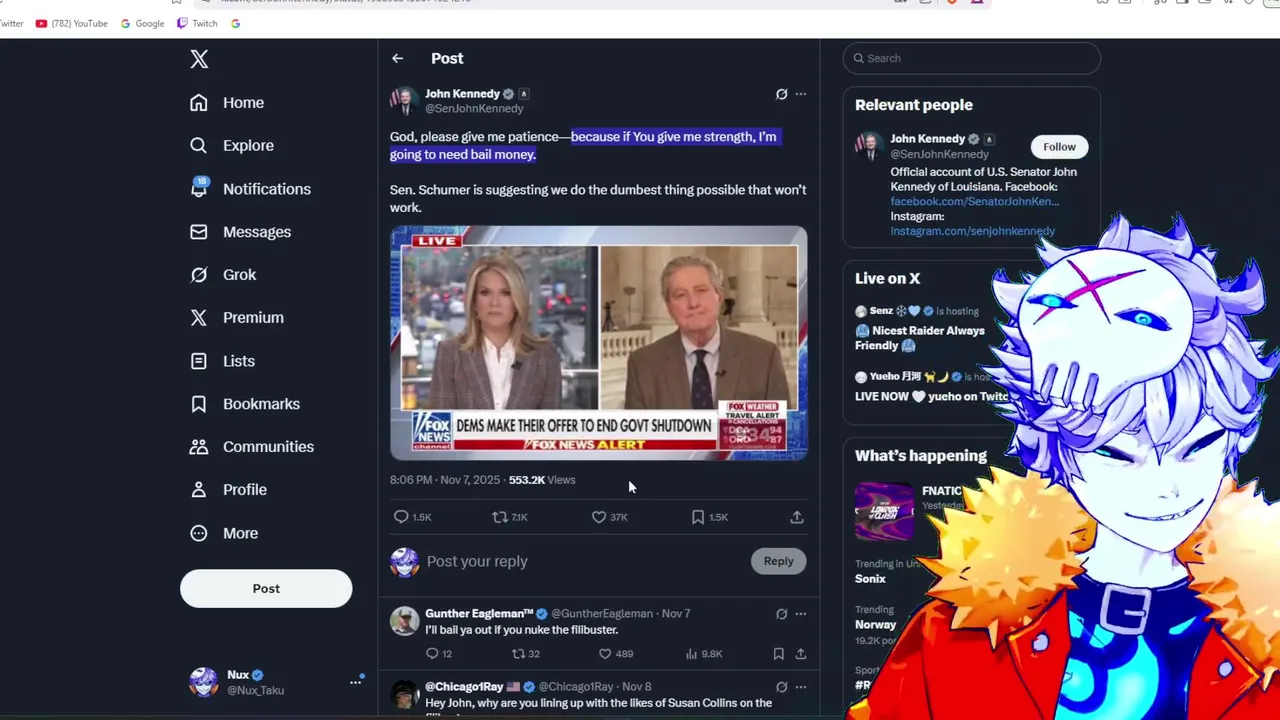Click the 553.2K Views count
Image resolution: width=1280 pixels, height=720 pixels.
pyautogui.click(x=542, y=480)
